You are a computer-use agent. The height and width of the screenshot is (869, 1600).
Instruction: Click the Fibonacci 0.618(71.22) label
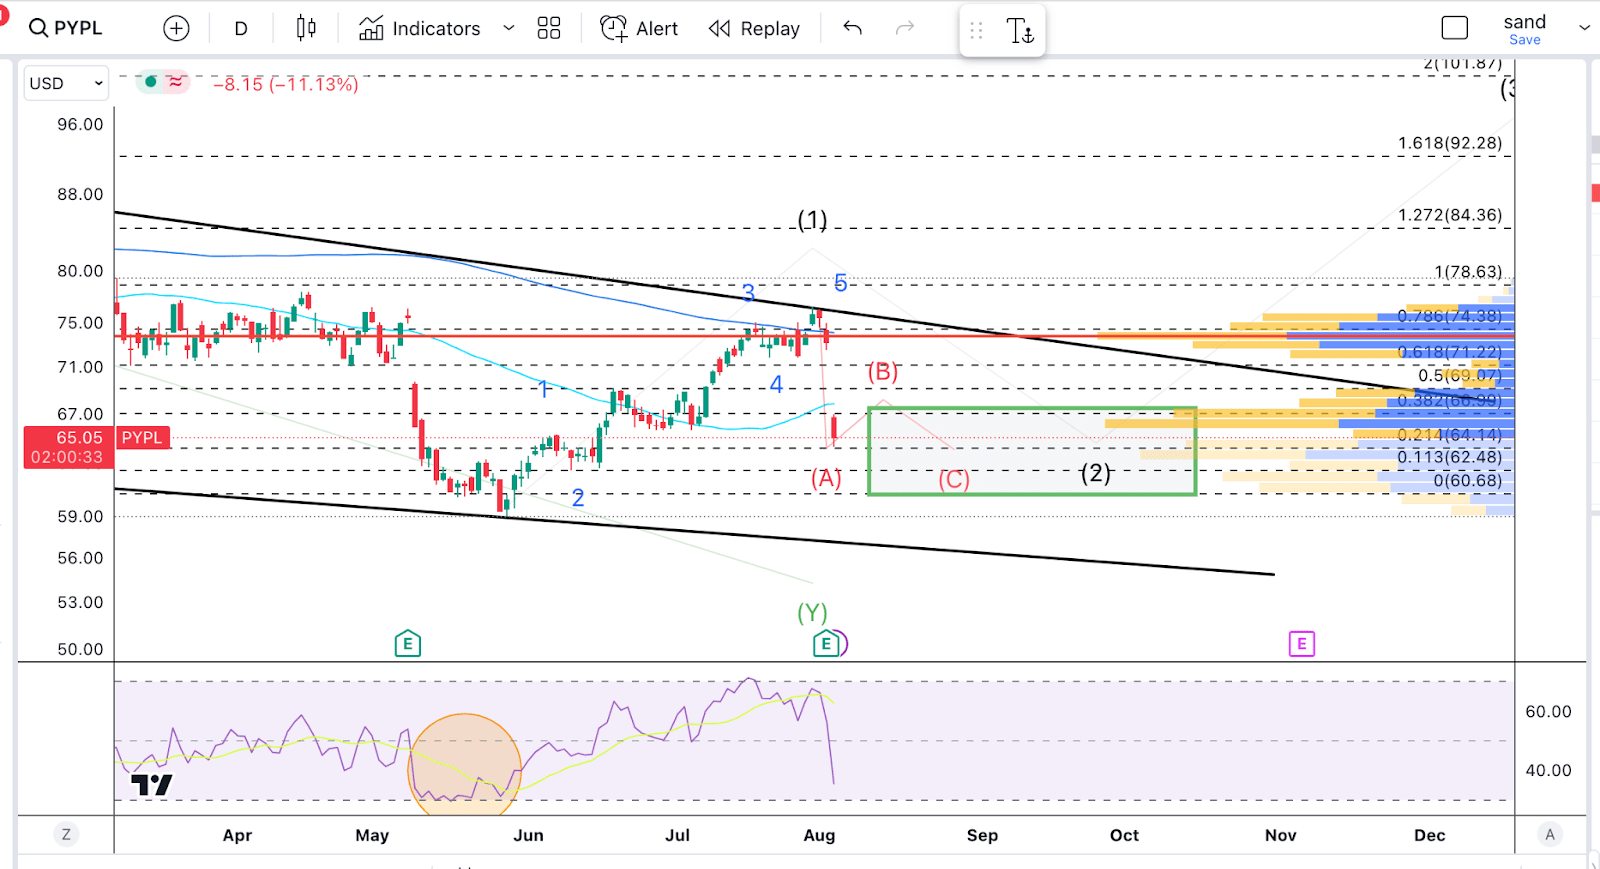[1450, 352]
